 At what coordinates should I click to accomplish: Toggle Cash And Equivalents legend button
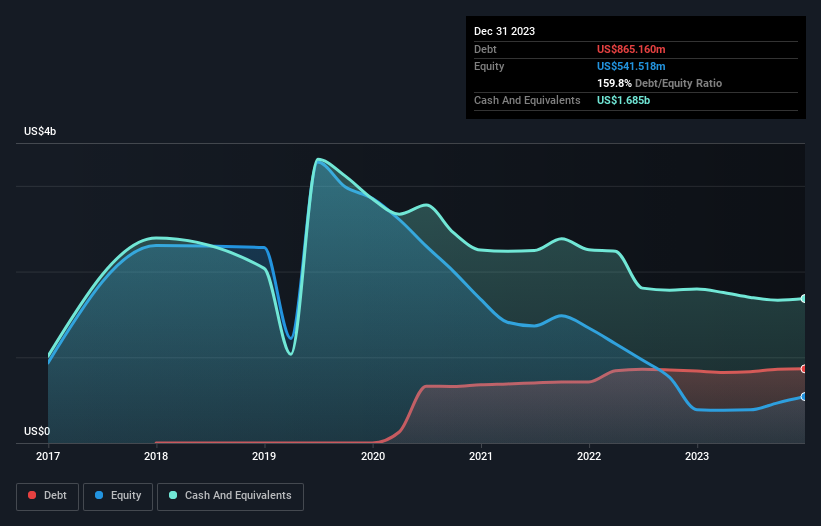pos(230,496)
